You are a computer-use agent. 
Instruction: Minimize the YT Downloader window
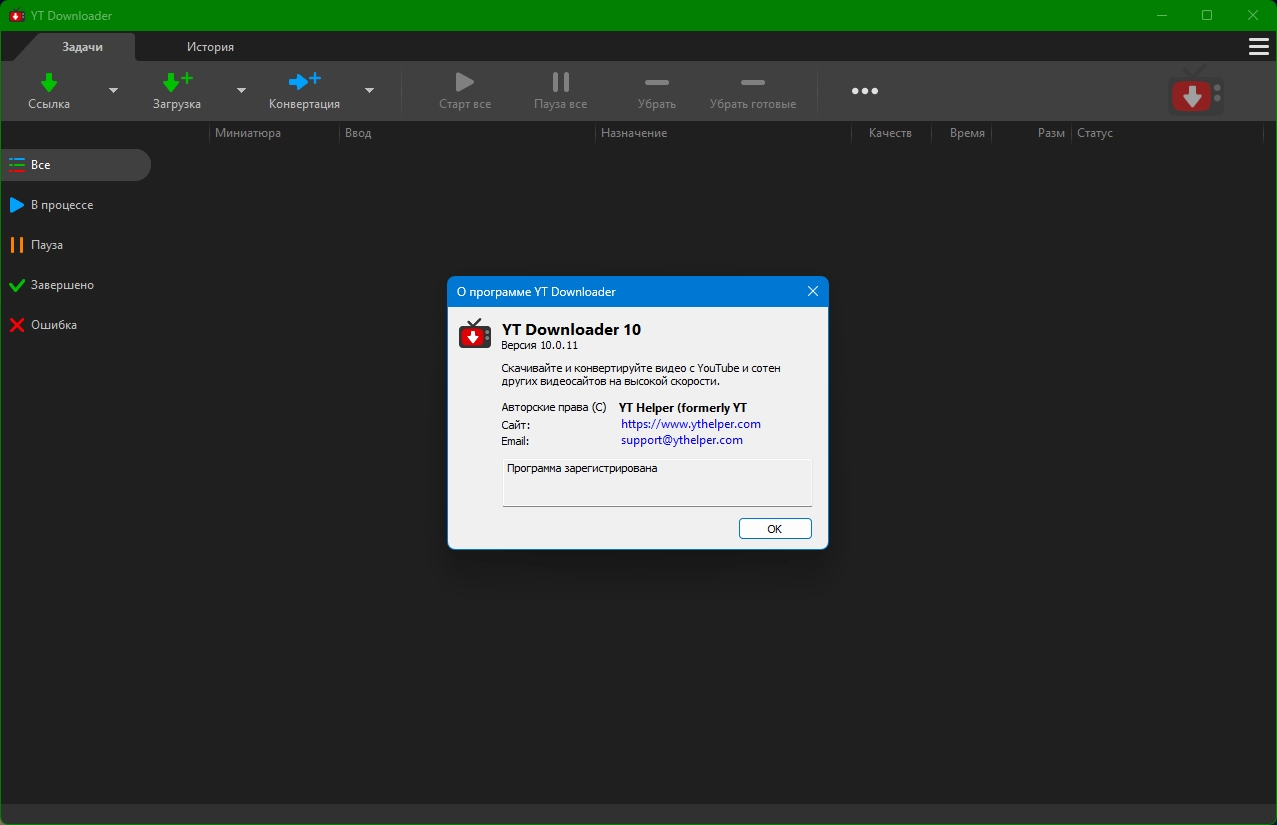click(x=1162, y=15)
